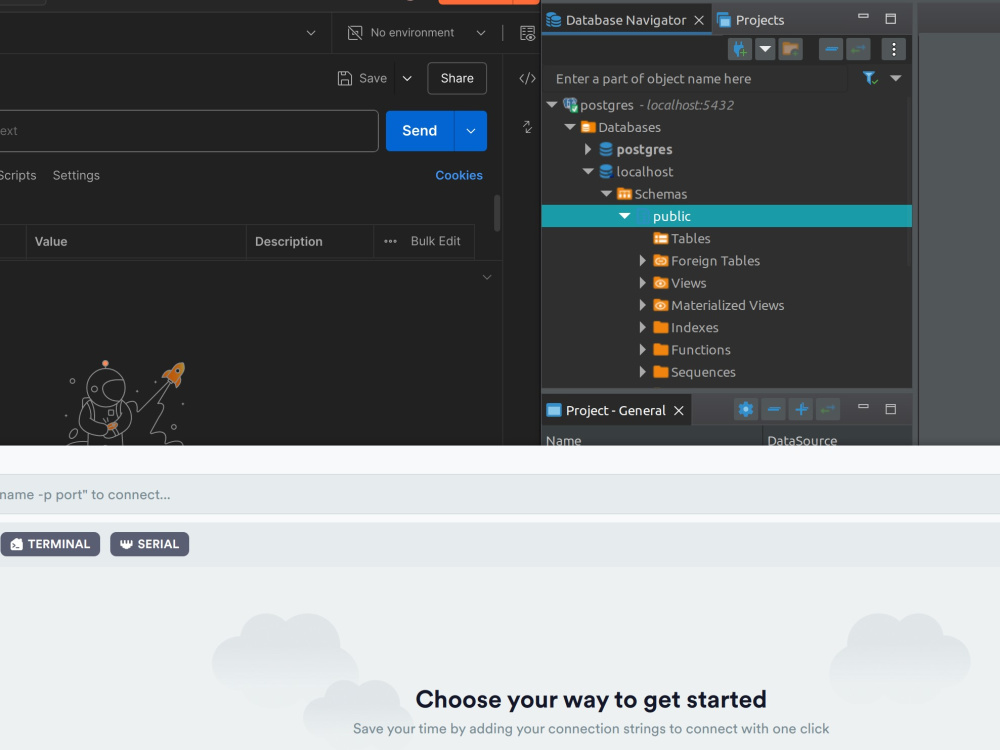Click the Foreign Tables link icon
The image size is (1000, 750).
[661, 261]
